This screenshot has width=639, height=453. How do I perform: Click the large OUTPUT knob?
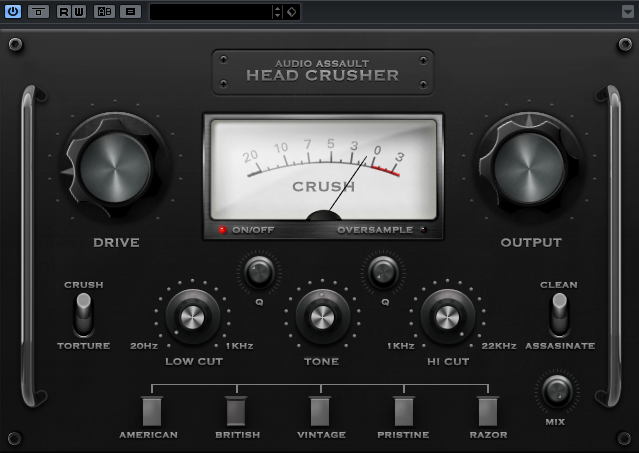pos(529,167)
